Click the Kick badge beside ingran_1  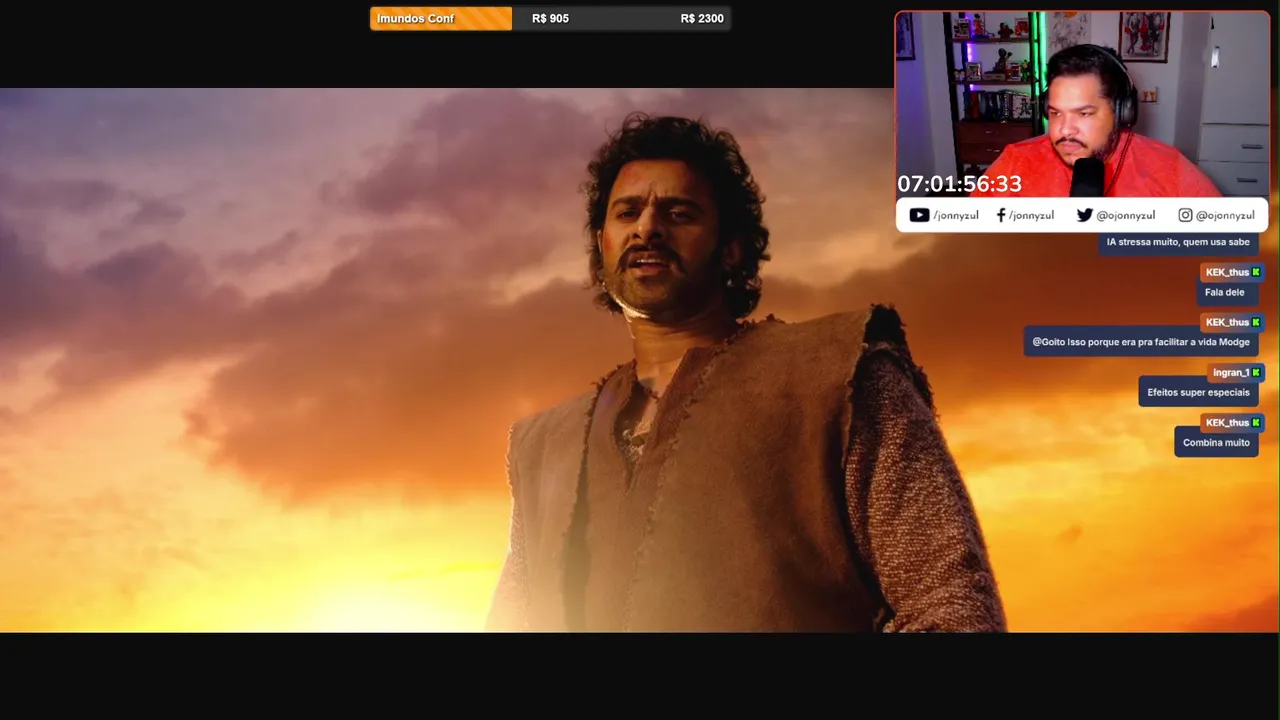(1256, 372)
